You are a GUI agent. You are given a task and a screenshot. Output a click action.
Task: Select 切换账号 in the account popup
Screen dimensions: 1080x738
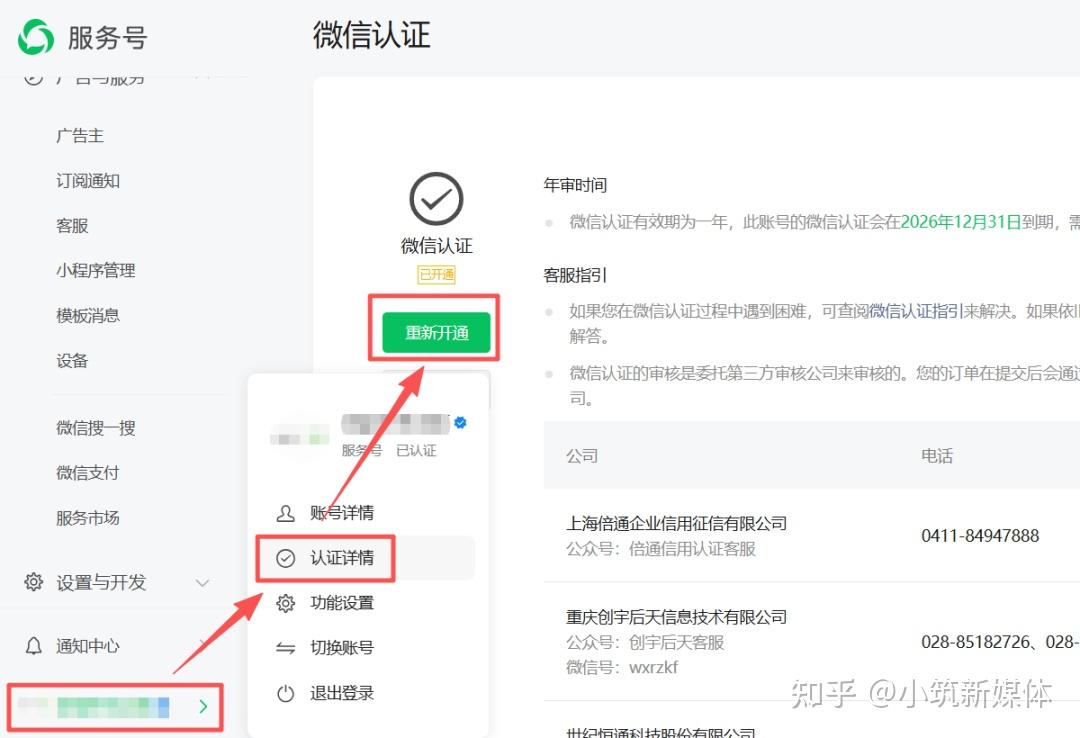342,648
